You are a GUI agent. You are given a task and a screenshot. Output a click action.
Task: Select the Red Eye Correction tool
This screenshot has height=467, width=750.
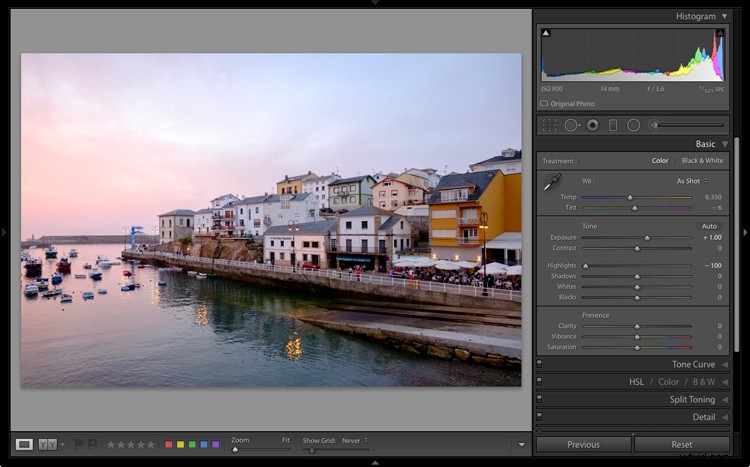click(593, 125)
